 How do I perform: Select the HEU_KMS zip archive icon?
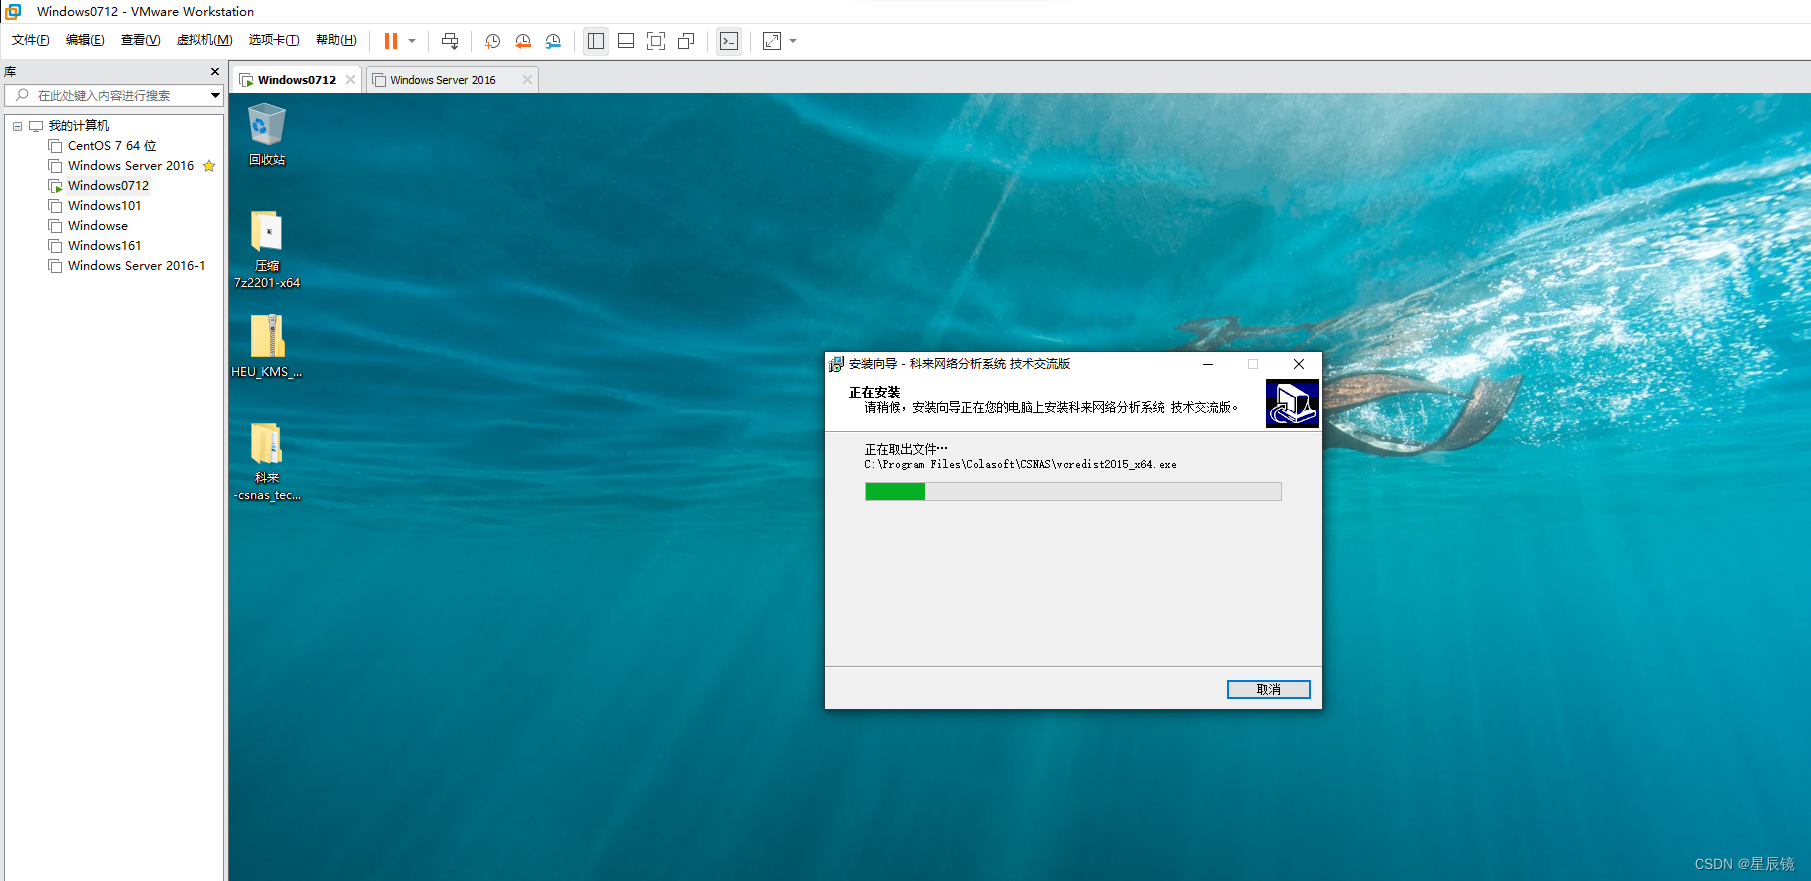[267, 346]
